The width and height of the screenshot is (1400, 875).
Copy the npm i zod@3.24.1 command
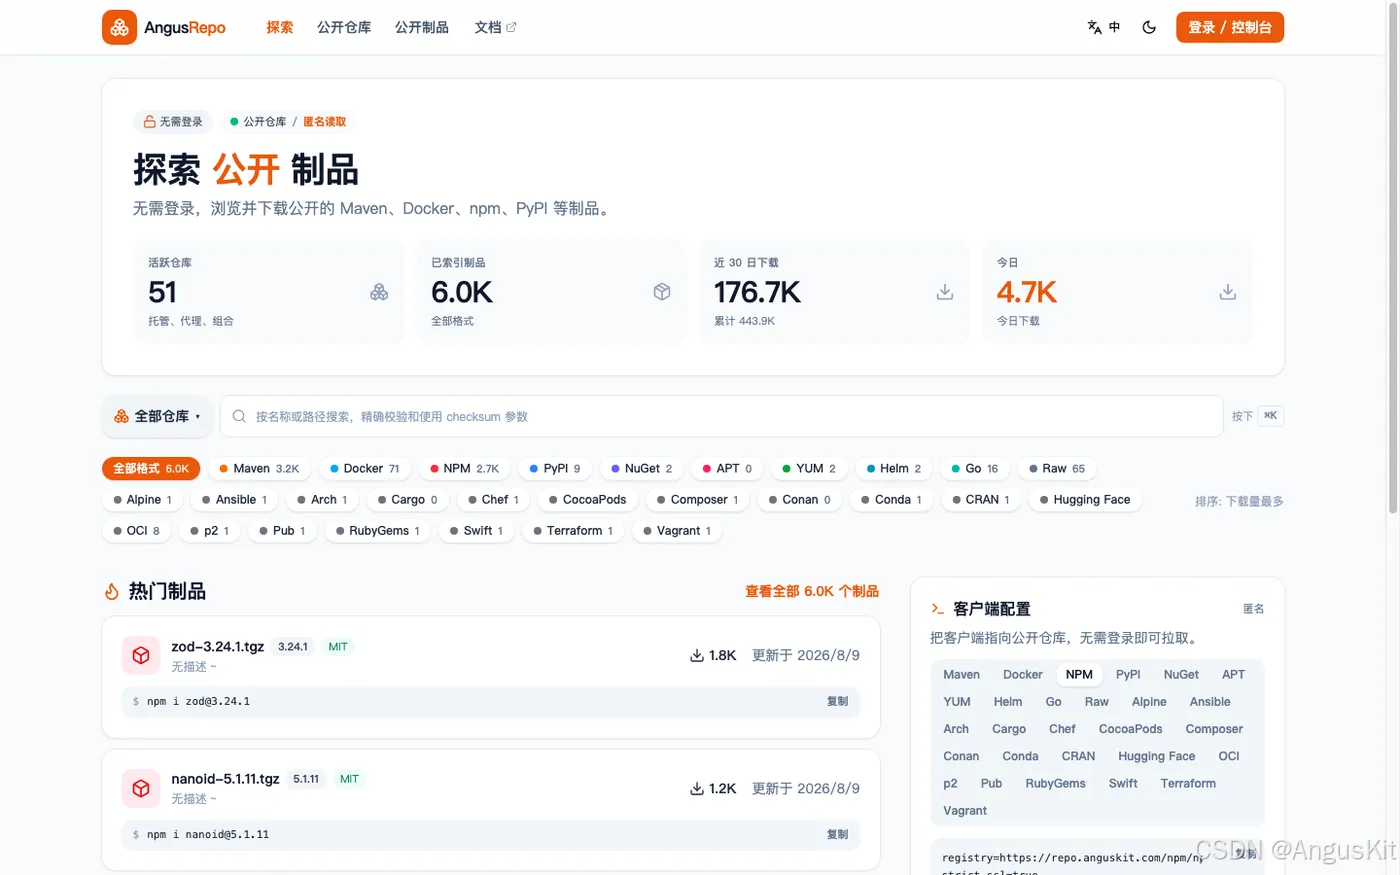(837, 702)
